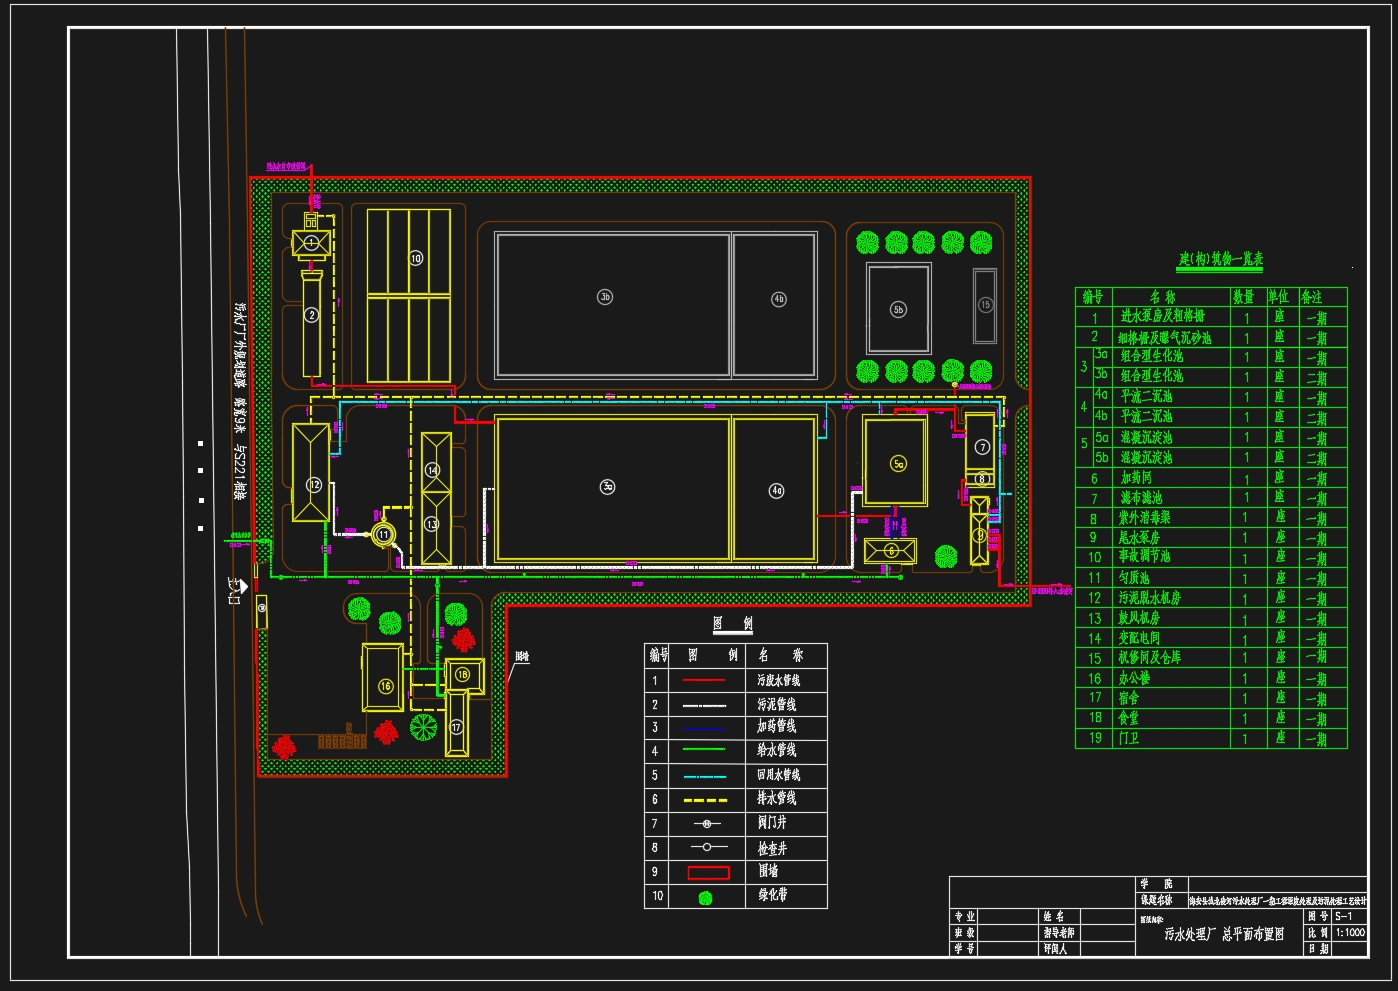Image resolution: width=1398 pixels, height=991 pixels.
Task: Select table cell 变配电间
Action: [1139, 638]
